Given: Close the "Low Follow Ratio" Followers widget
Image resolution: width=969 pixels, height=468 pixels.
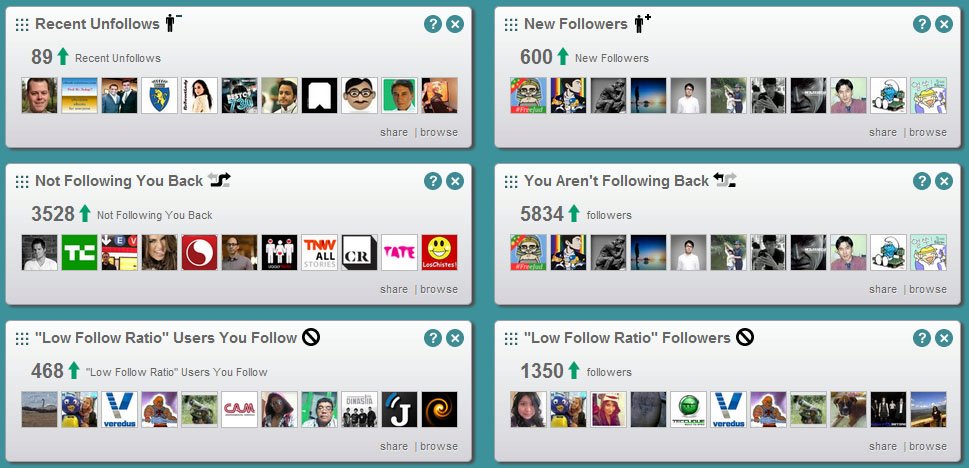Looking at the screenshot, I should pos(944,338).
